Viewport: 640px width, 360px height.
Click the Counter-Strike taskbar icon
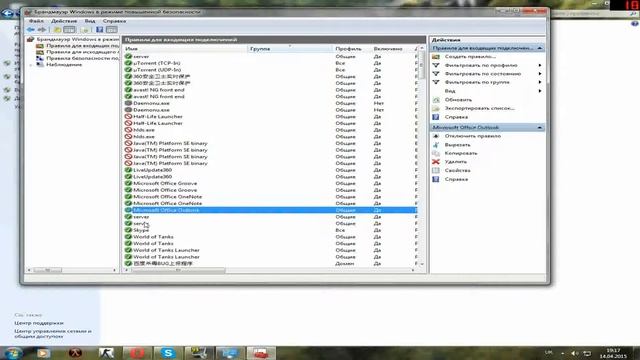click(x=106, y=353)
